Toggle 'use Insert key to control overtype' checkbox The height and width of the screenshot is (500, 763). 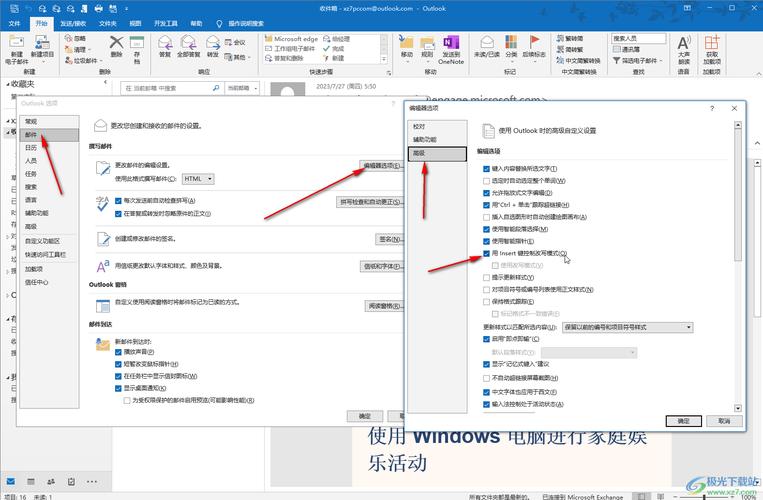pyautogui.click(x=486, y=253)
